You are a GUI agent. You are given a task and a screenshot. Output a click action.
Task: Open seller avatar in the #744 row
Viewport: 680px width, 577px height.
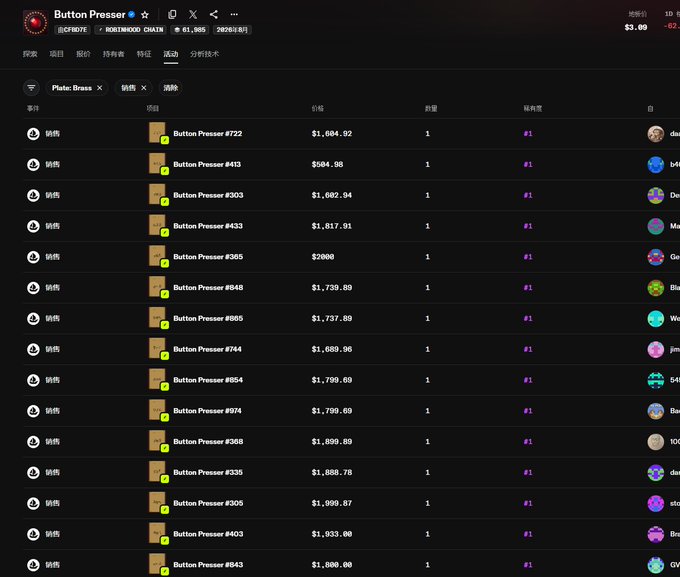coord(656,349)
